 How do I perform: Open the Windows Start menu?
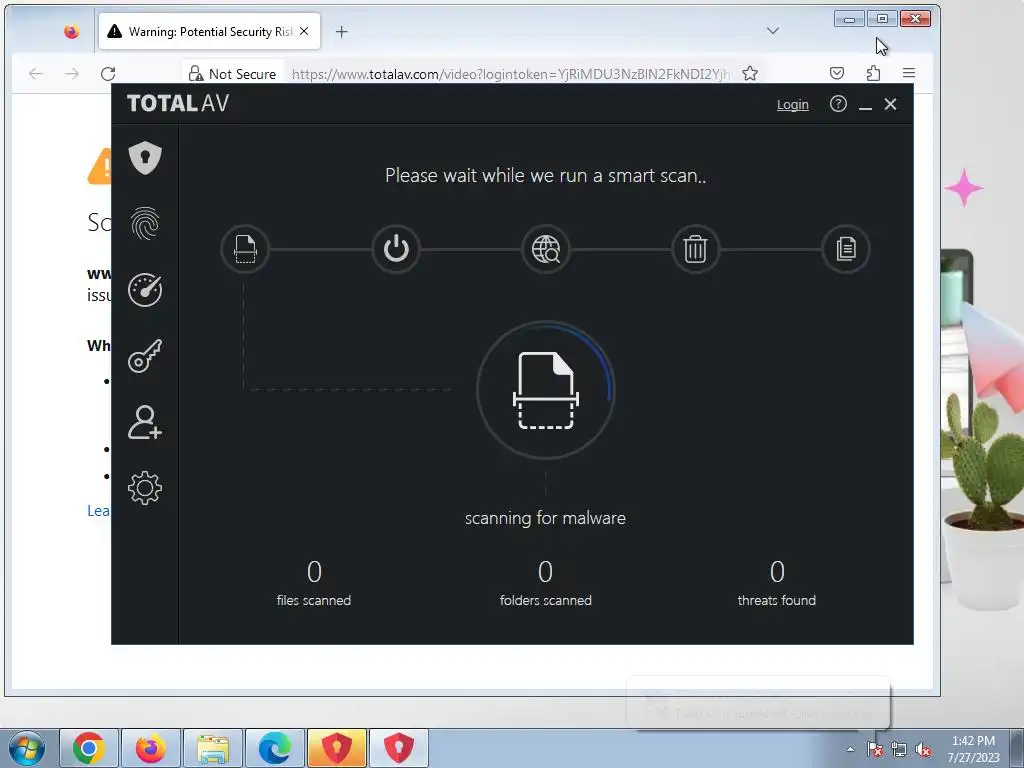[x=27, y=748]
